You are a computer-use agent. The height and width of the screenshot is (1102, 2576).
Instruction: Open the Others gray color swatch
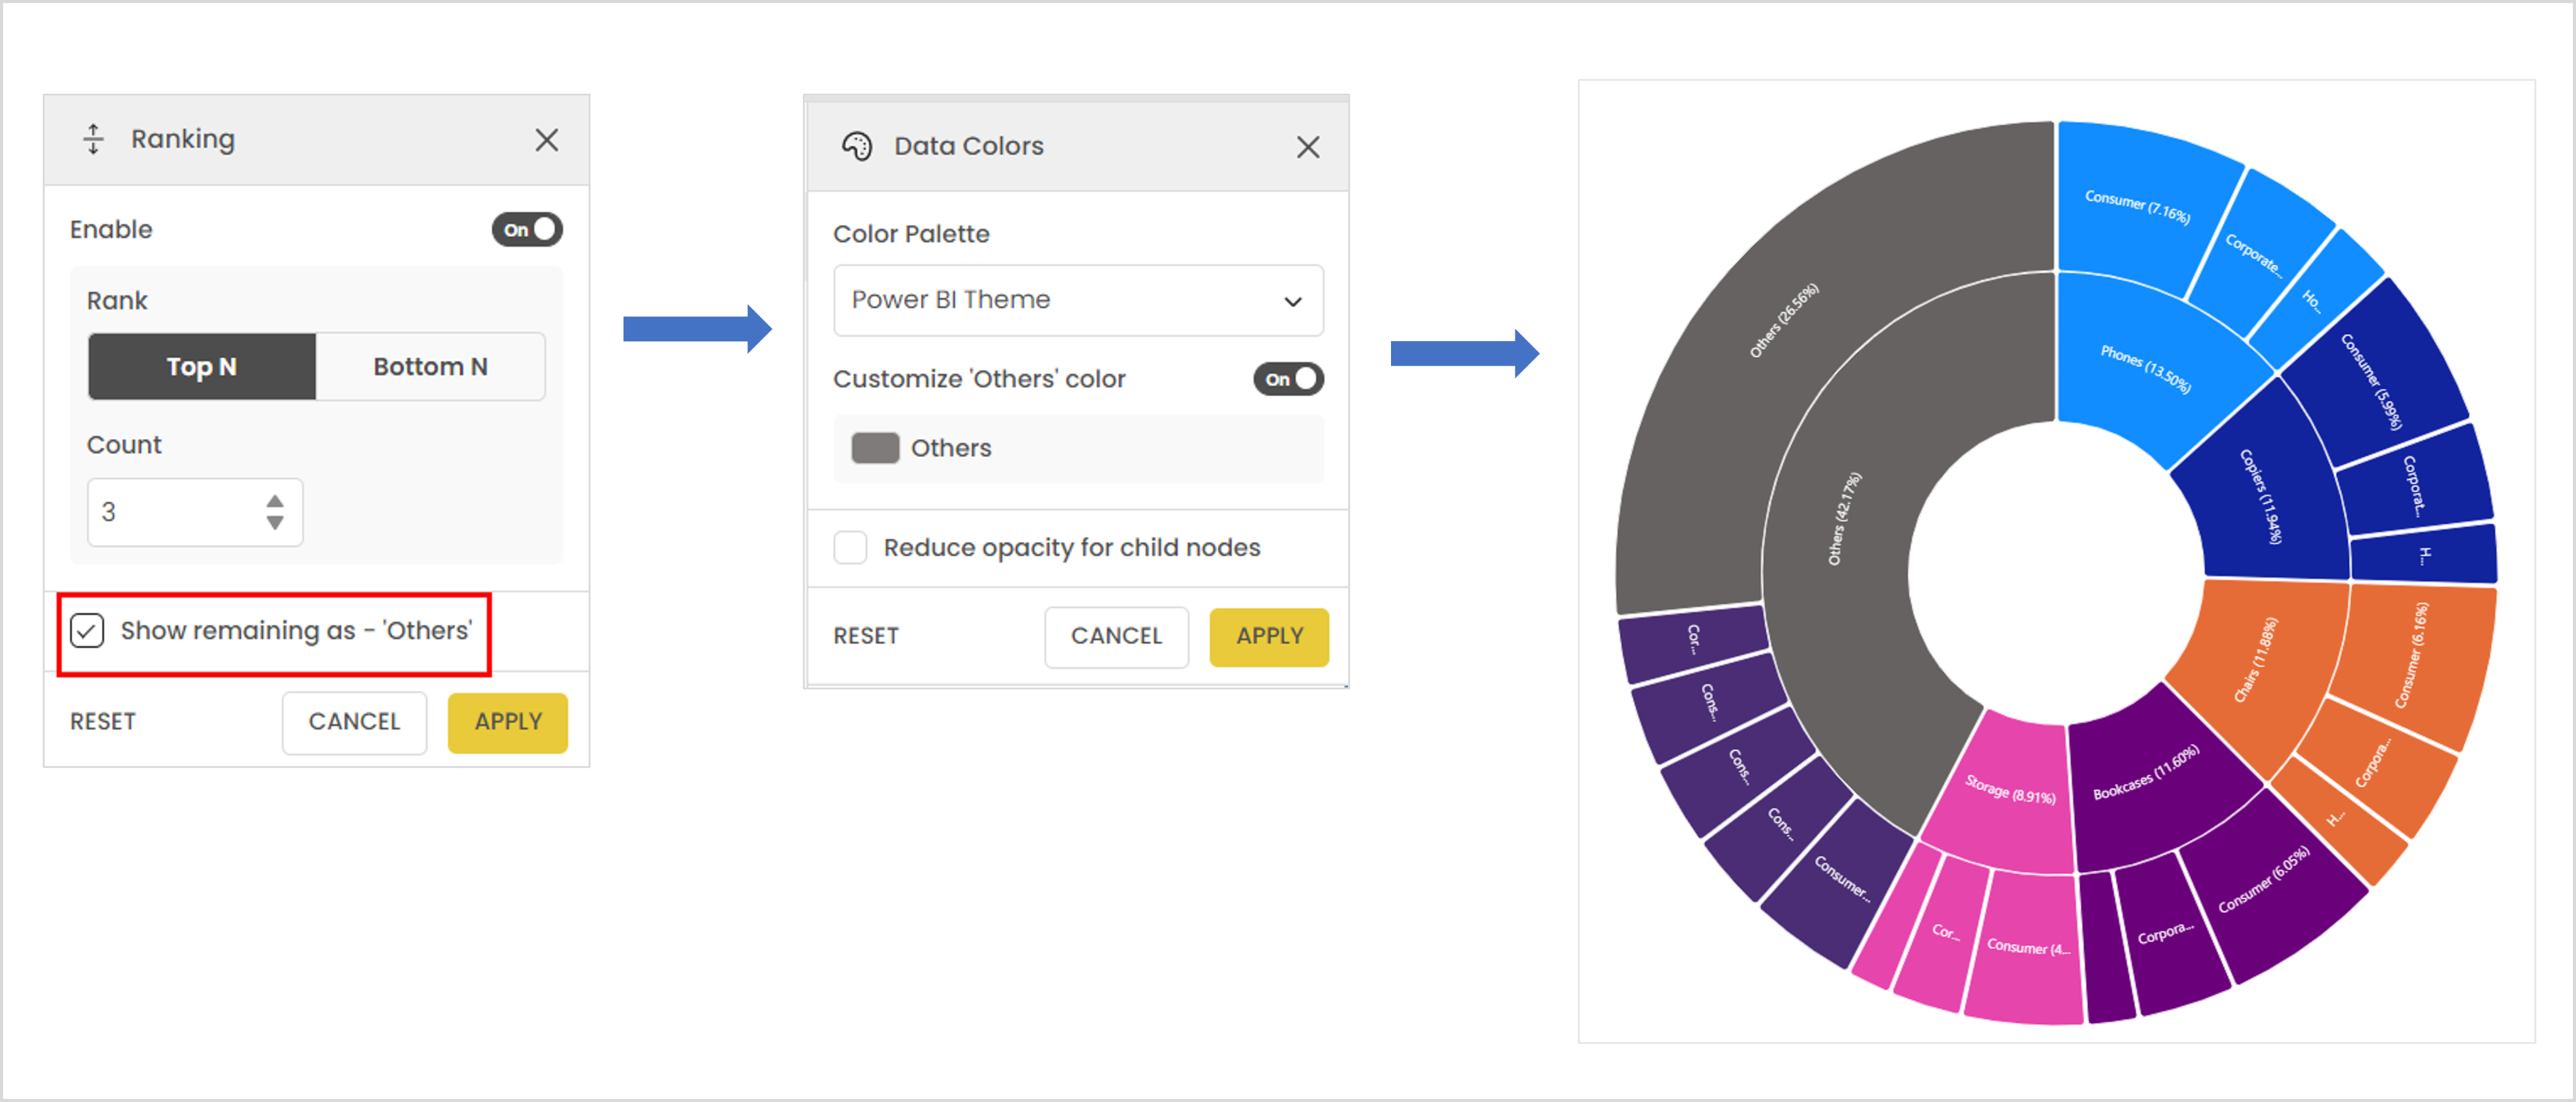875,448
